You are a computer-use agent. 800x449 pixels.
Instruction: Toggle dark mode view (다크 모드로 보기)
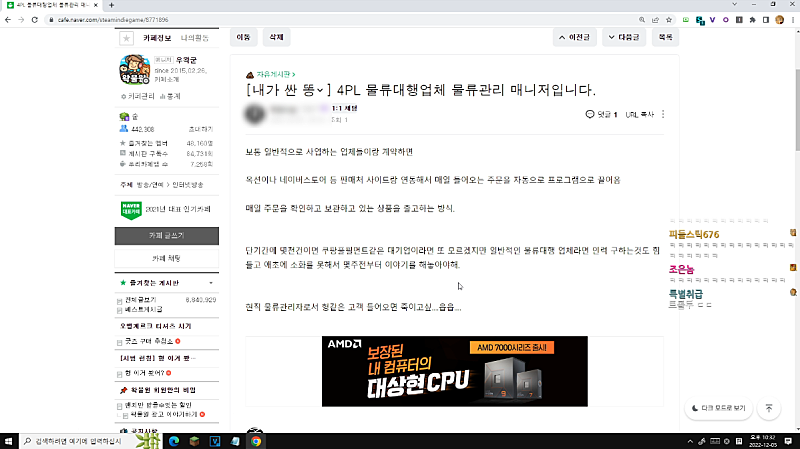tap(719, 408)
